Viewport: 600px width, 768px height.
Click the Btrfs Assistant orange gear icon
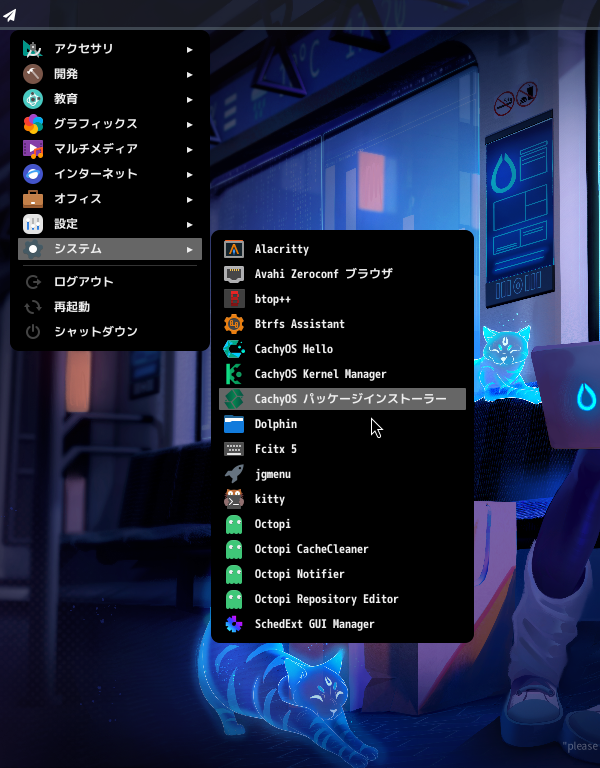(x=234, y=324)
